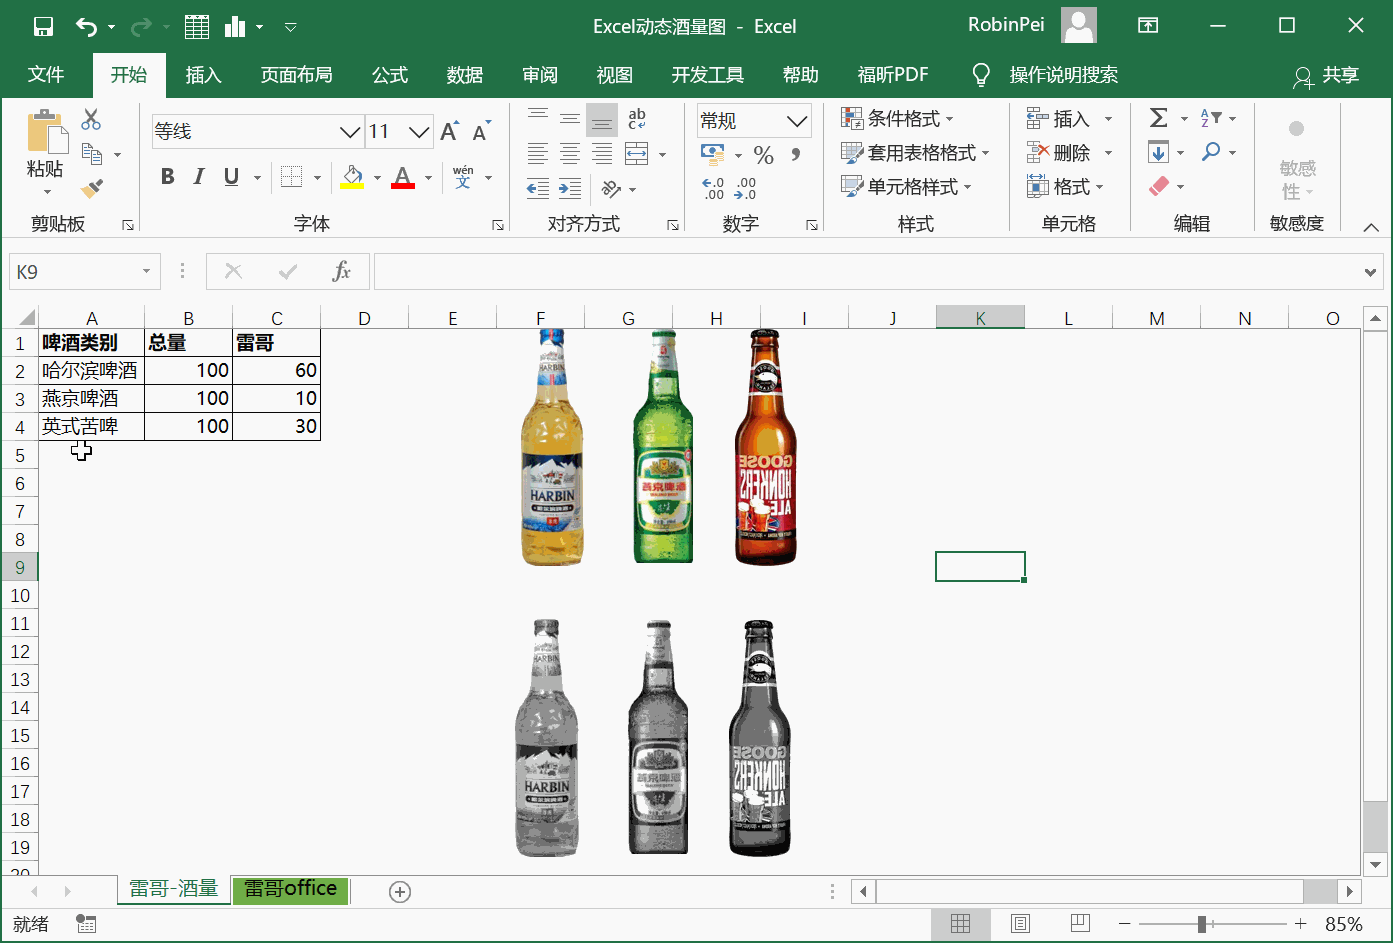Screen dimensions: 1393x943
Task: Copy selection using the copy icon
Action: click(92, 154)
